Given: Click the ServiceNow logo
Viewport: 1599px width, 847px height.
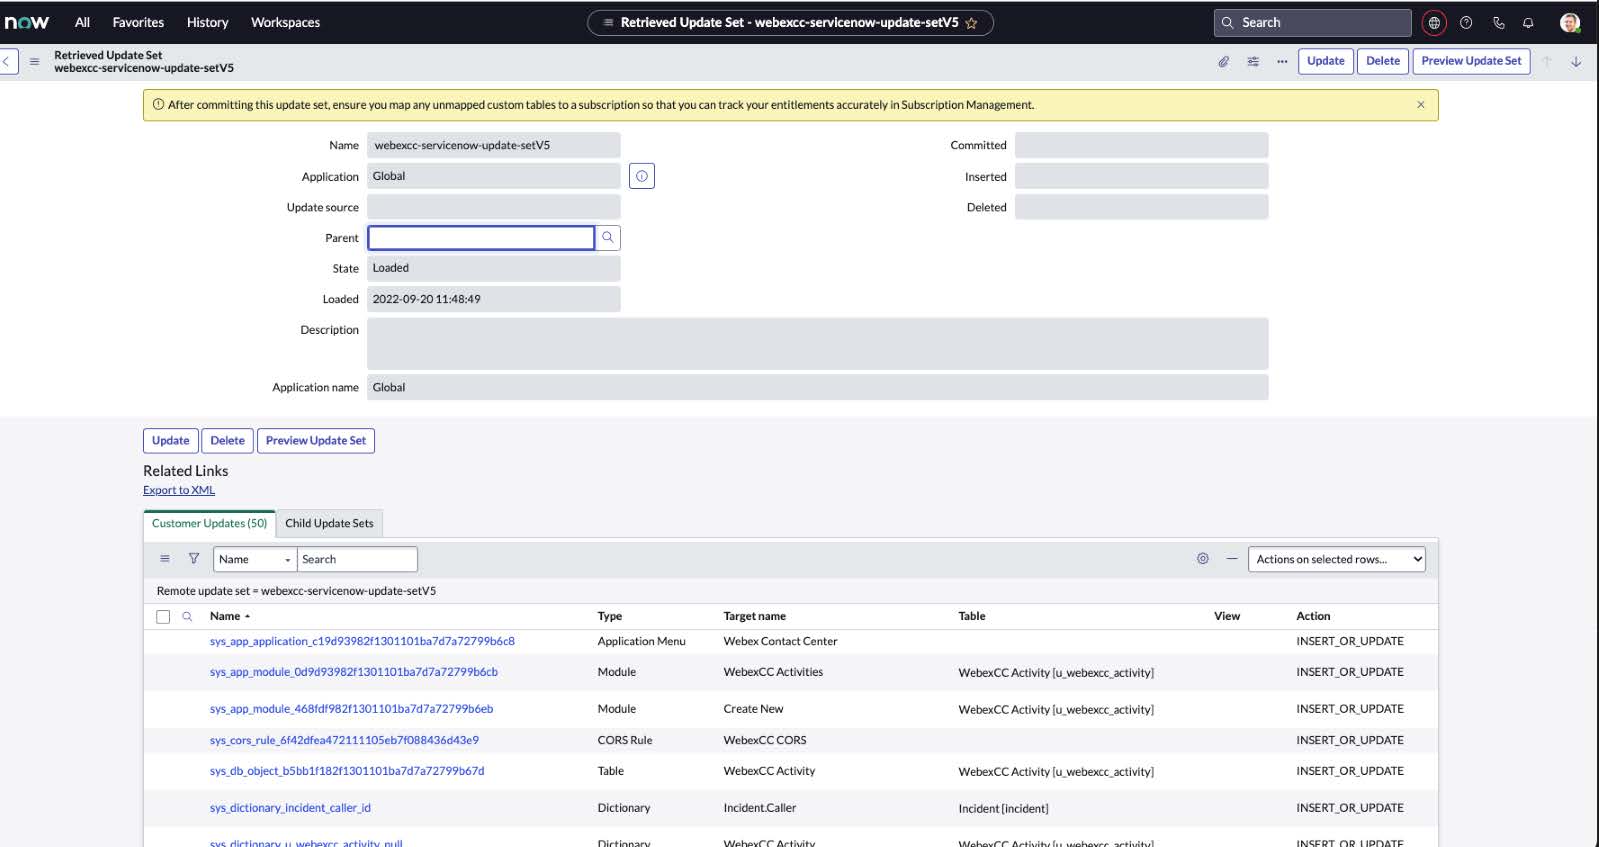Looking at the screenshot, I should [x=27, y=22].
